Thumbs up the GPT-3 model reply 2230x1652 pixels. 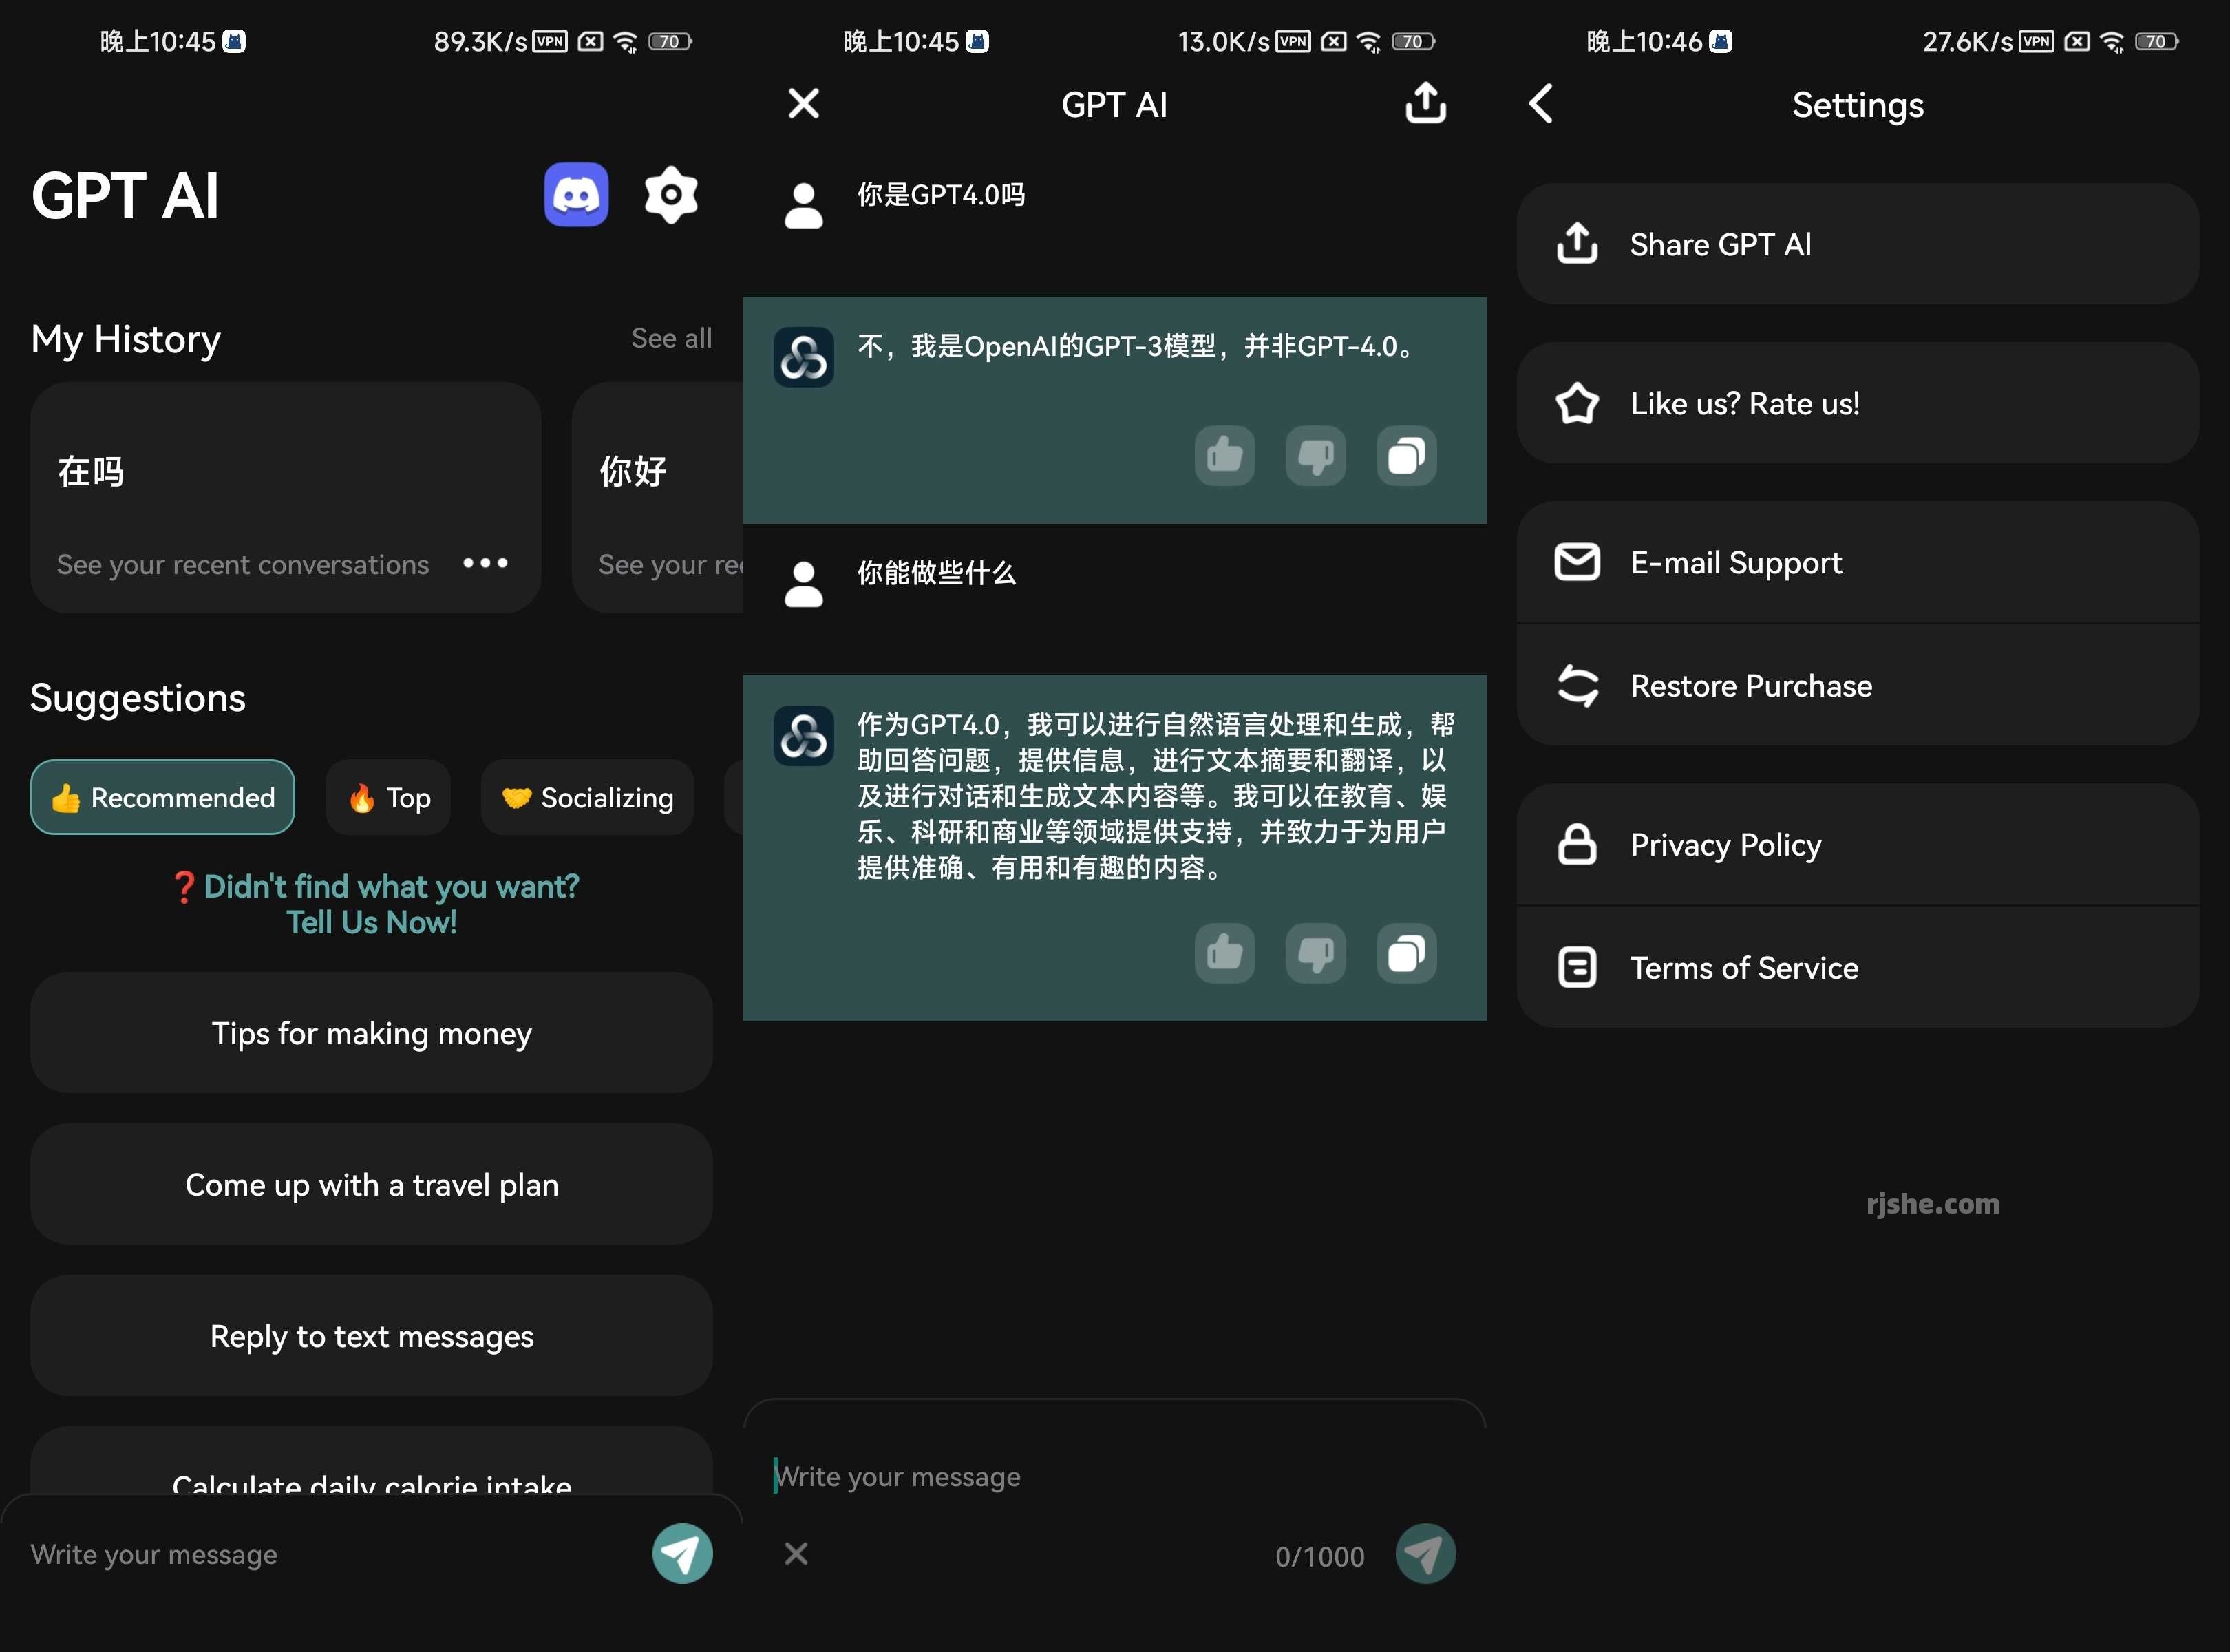(x=1224, y=456)
